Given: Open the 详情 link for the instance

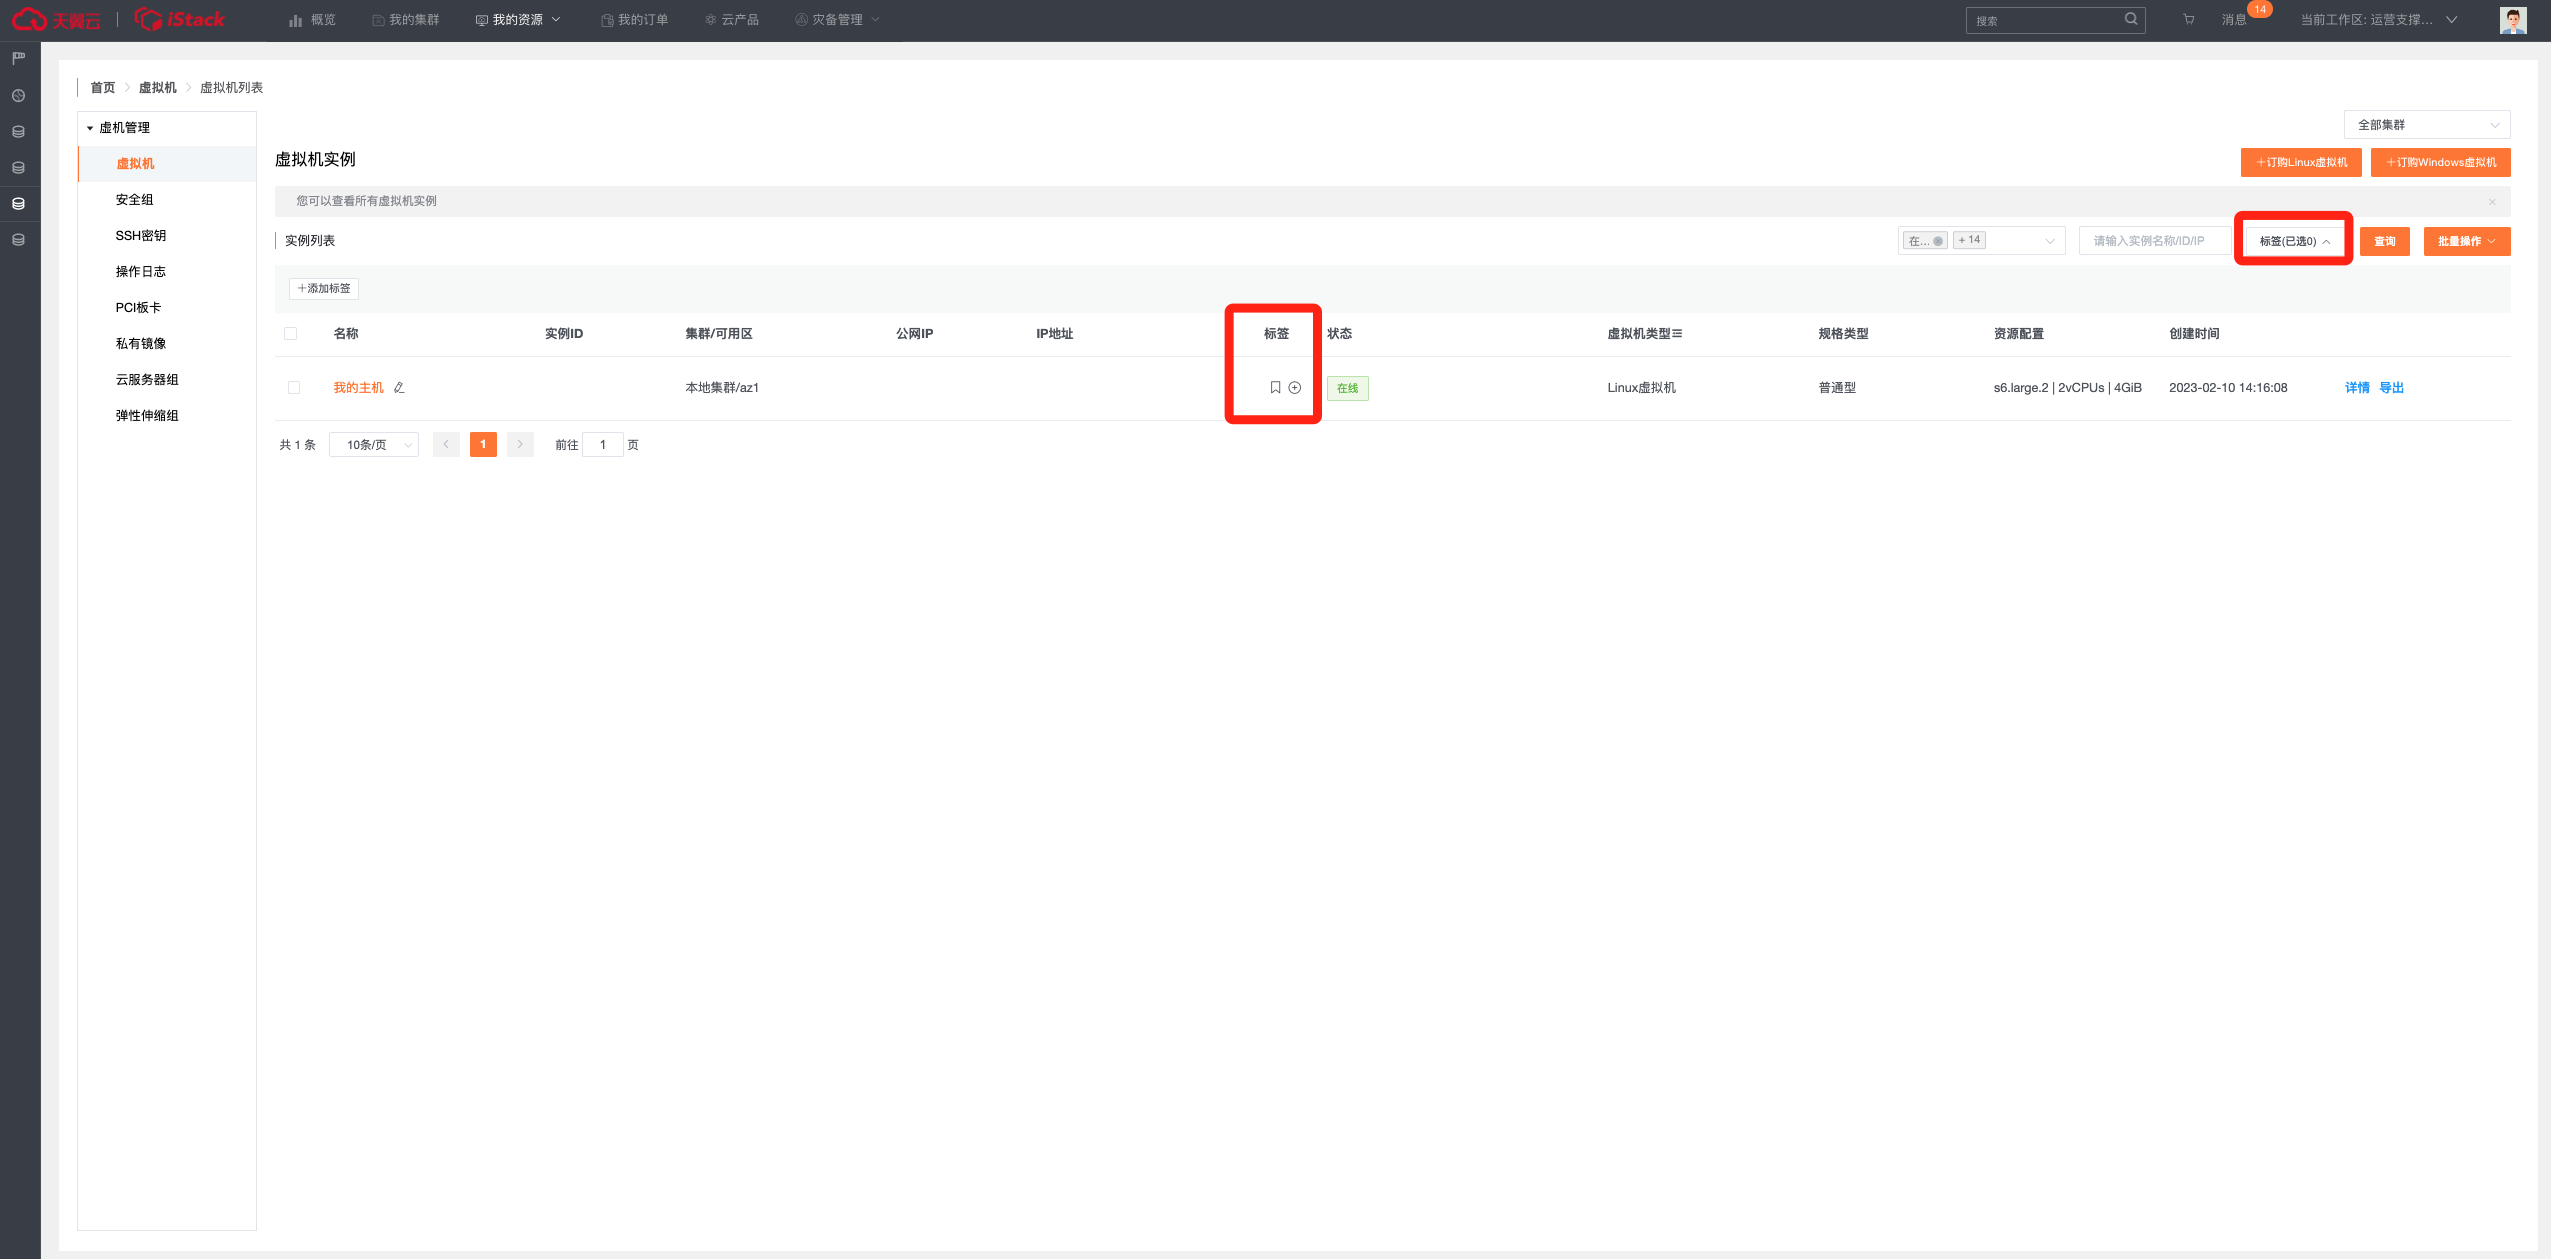Looking at the screenshot, I should pyautogui.click(x=2356, y=388).
